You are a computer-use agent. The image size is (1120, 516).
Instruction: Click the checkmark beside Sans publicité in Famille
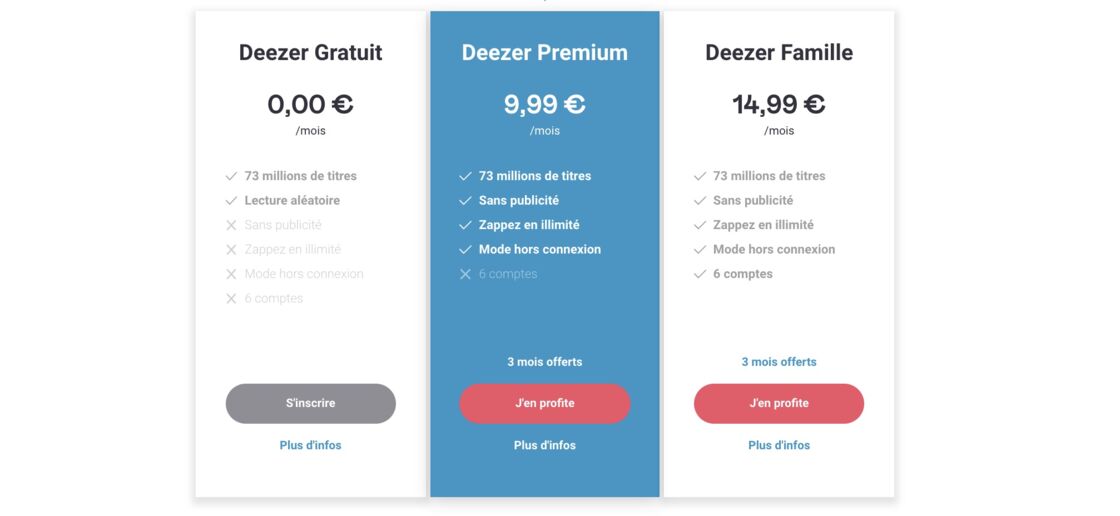pyautogui.click(x=700, y=201)
